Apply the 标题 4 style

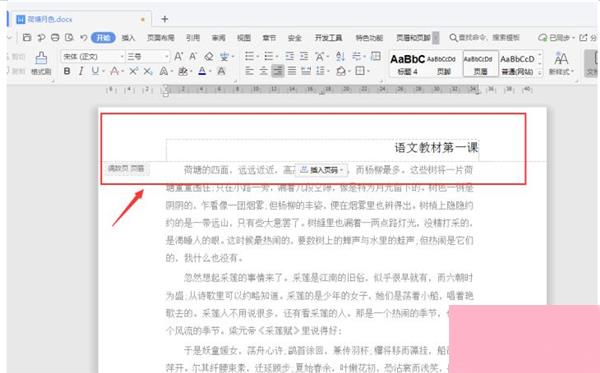[408, 64]
